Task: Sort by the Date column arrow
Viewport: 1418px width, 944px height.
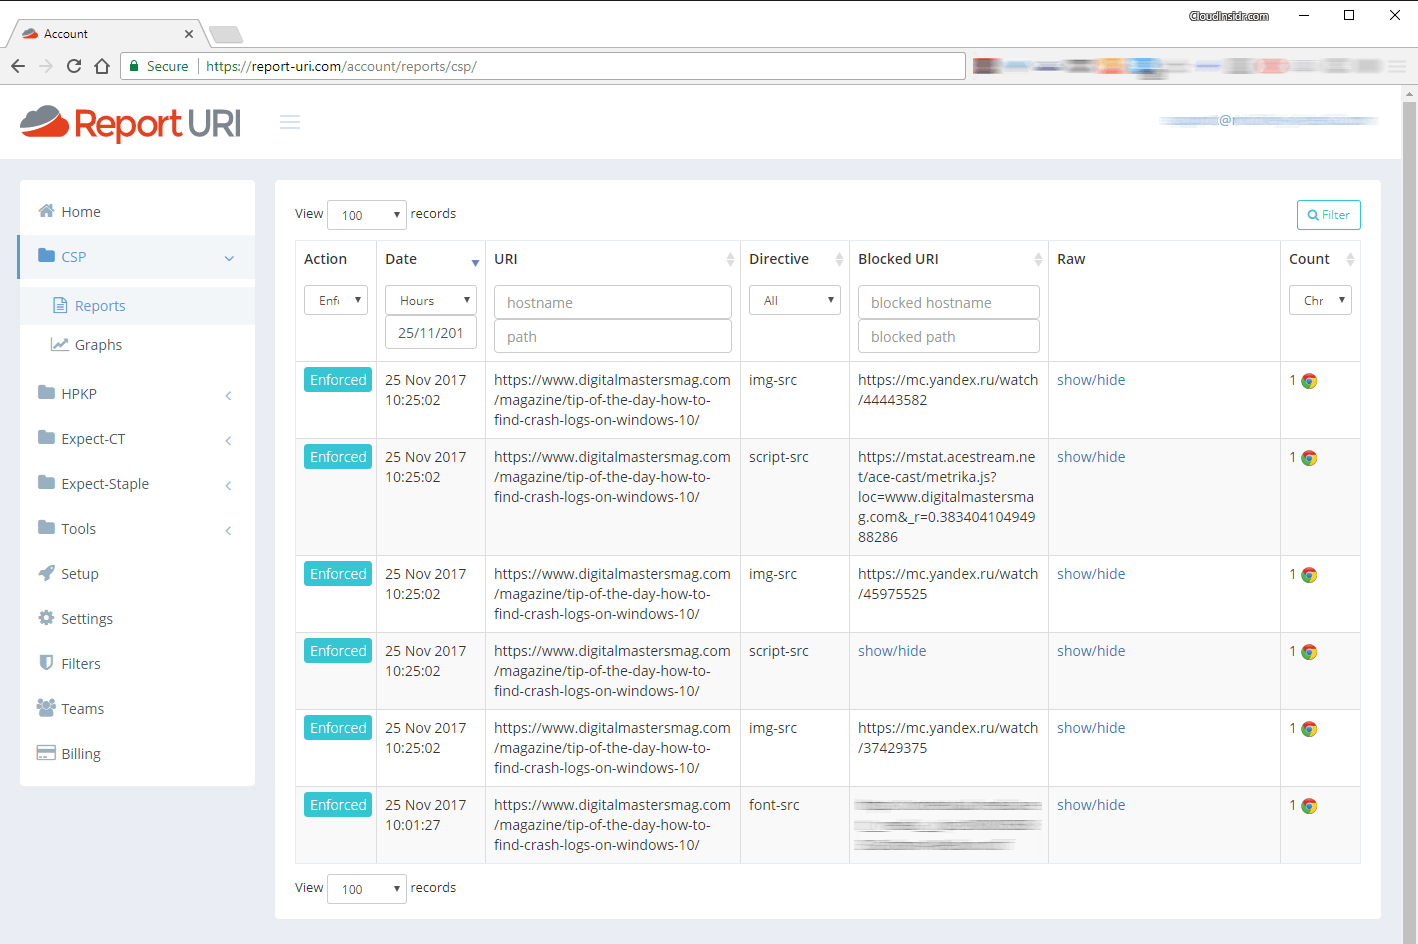Action: 475,262
